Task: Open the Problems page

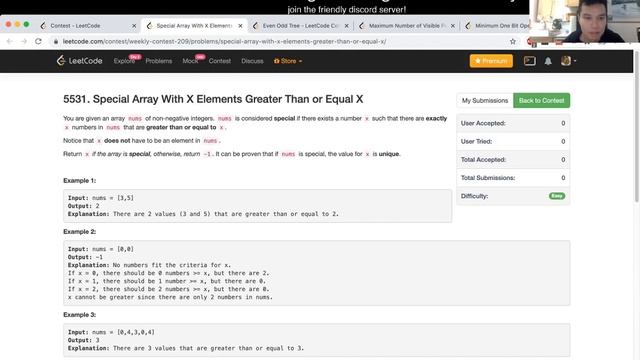Action: [159, 61]
